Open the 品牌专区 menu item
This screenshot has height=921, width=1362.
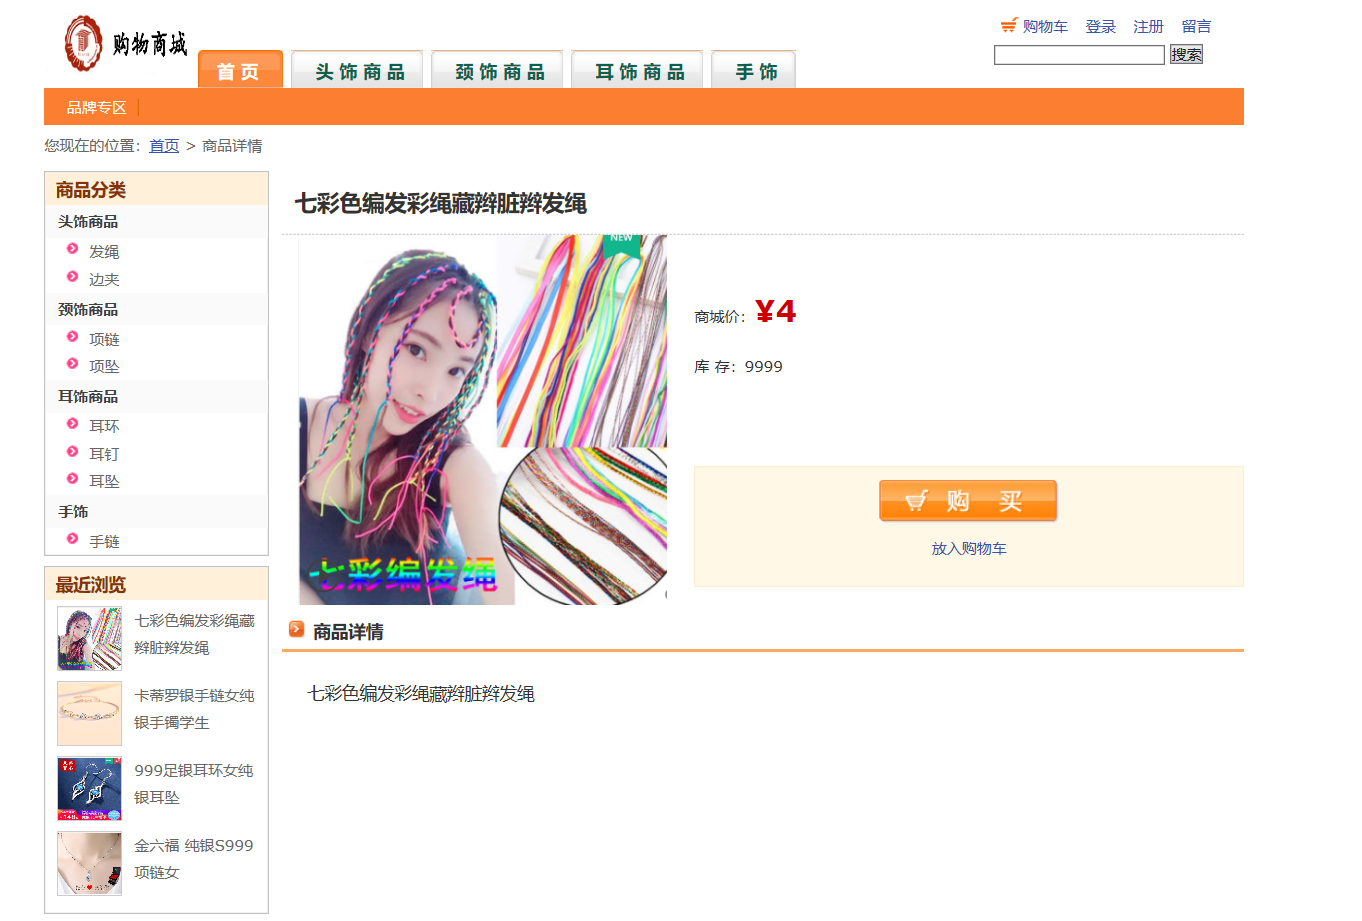(x=97, y=107)
